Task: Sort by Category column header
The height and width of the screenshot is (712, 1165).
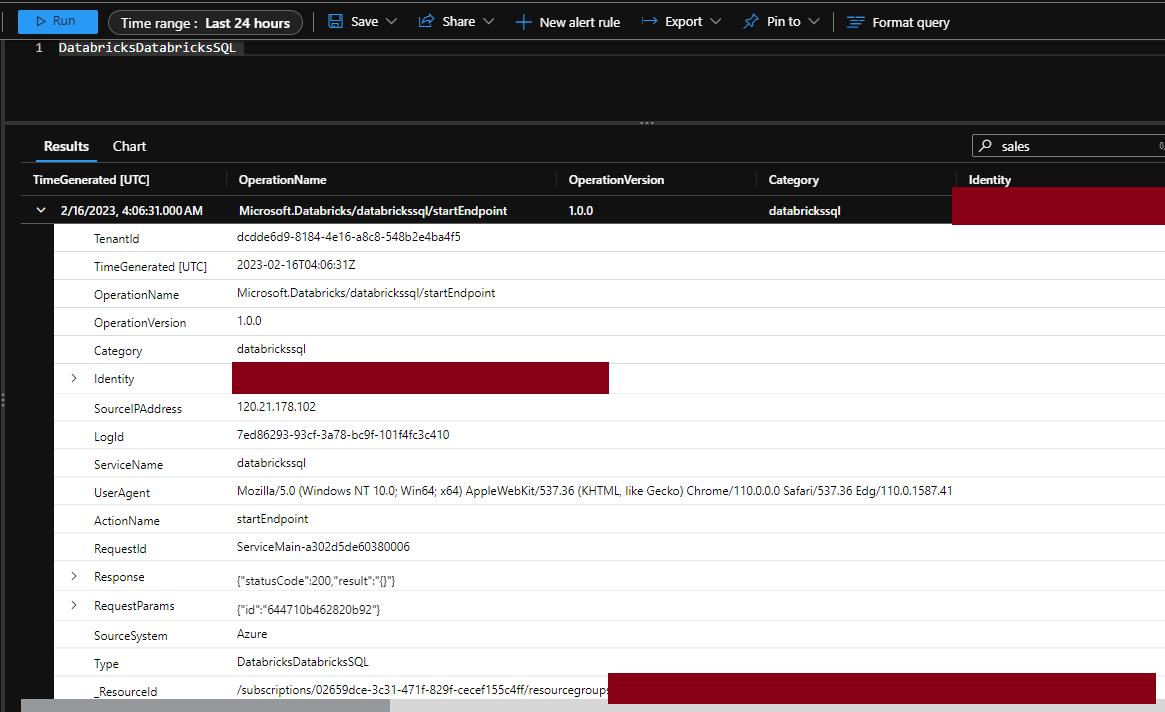Action: 794,180
